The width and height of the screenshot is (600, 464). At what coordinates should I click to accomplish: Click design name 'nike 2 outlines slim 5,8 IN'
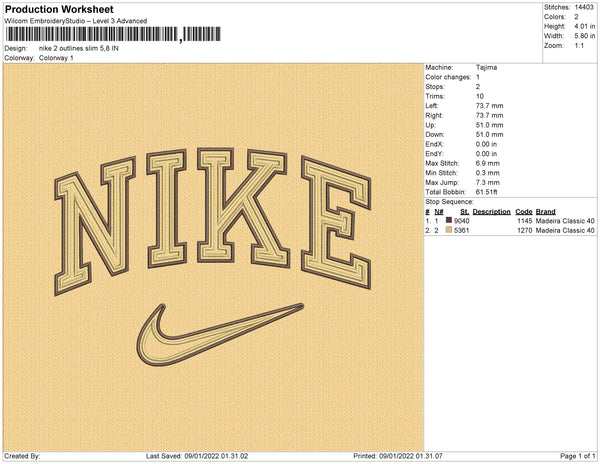79,48
